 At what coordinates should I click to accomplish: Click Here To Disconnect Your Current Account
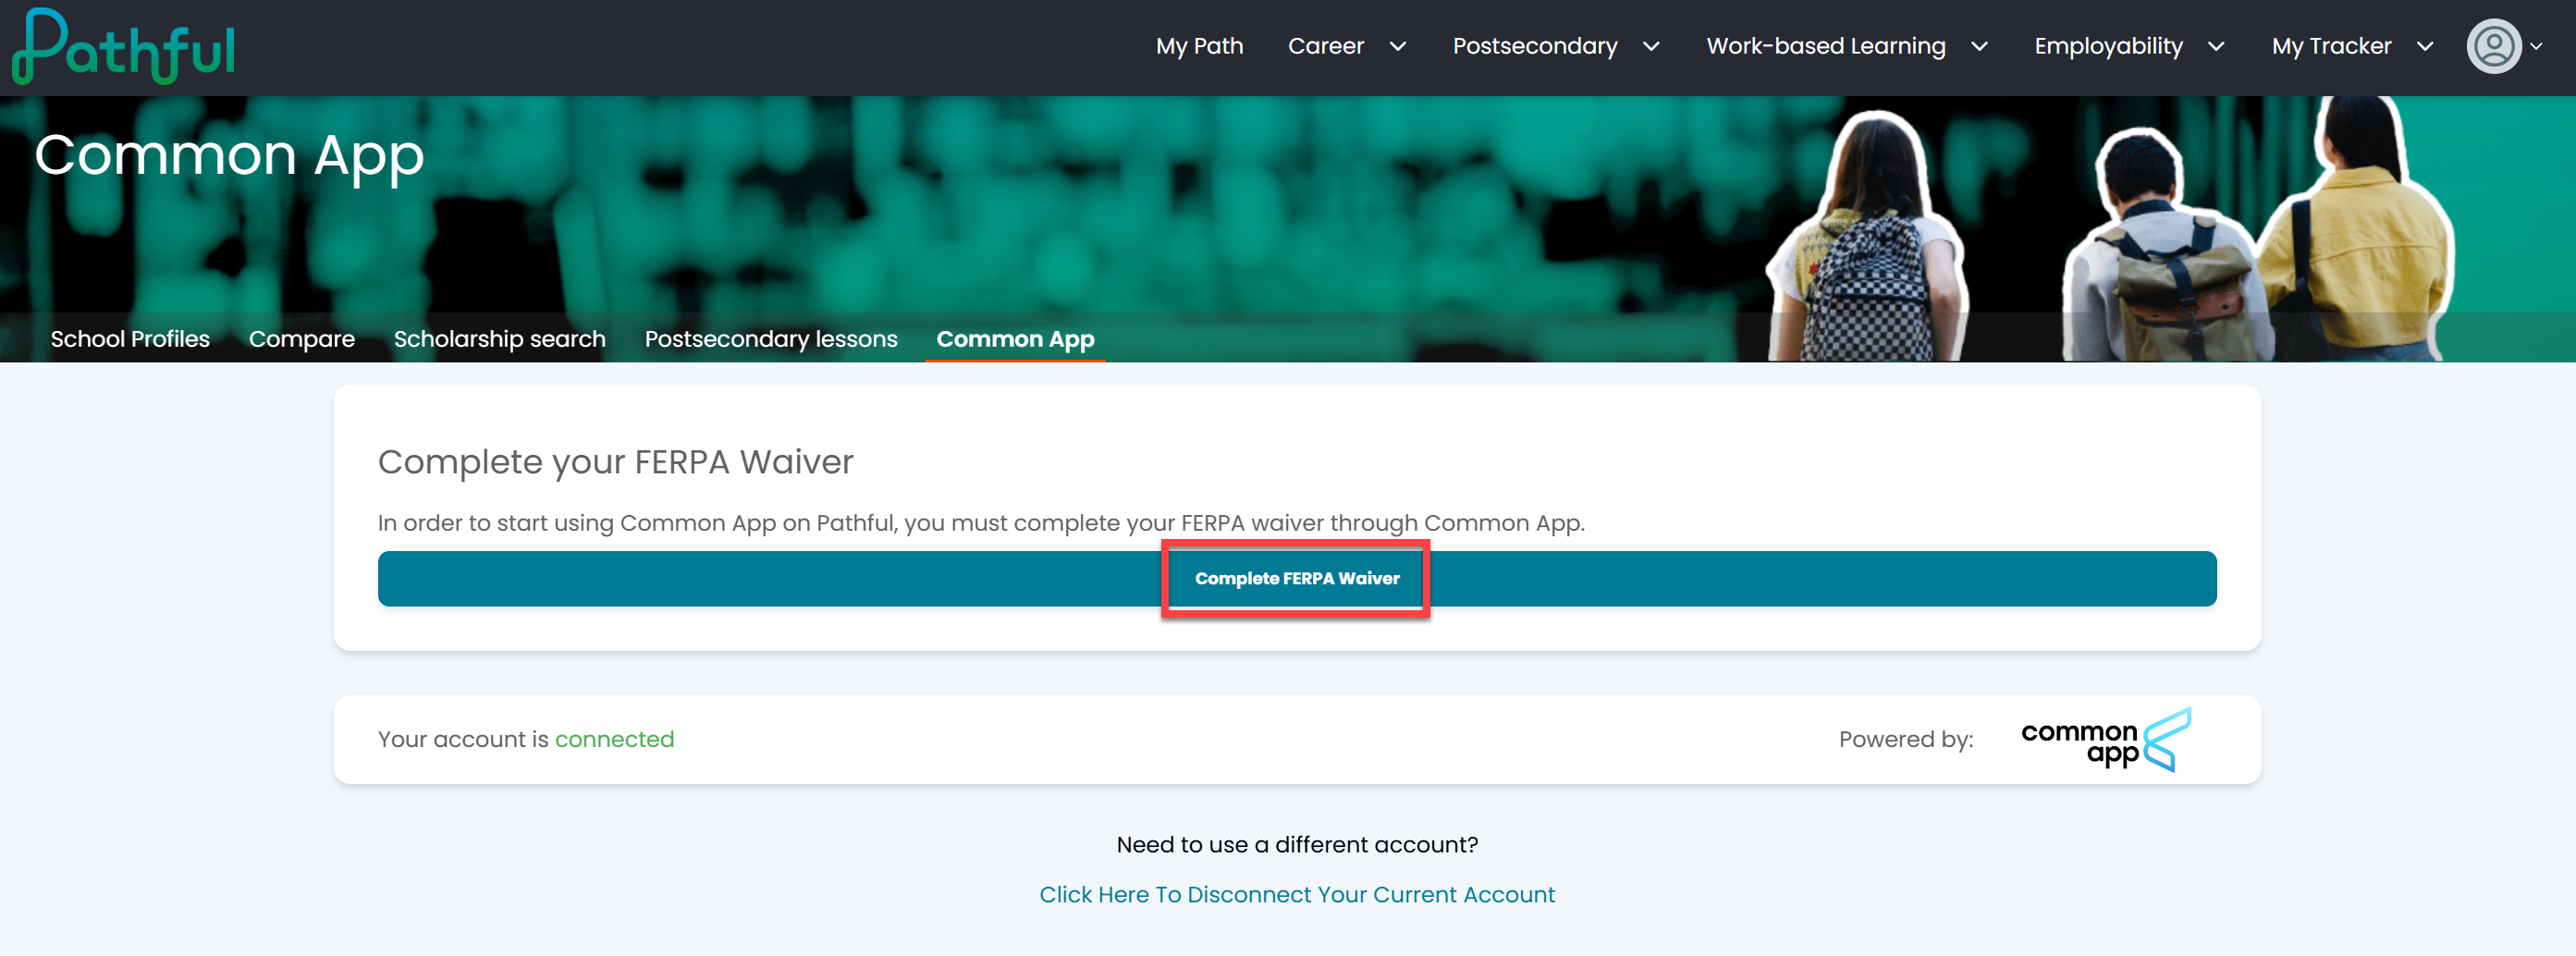pos(1297,894)
